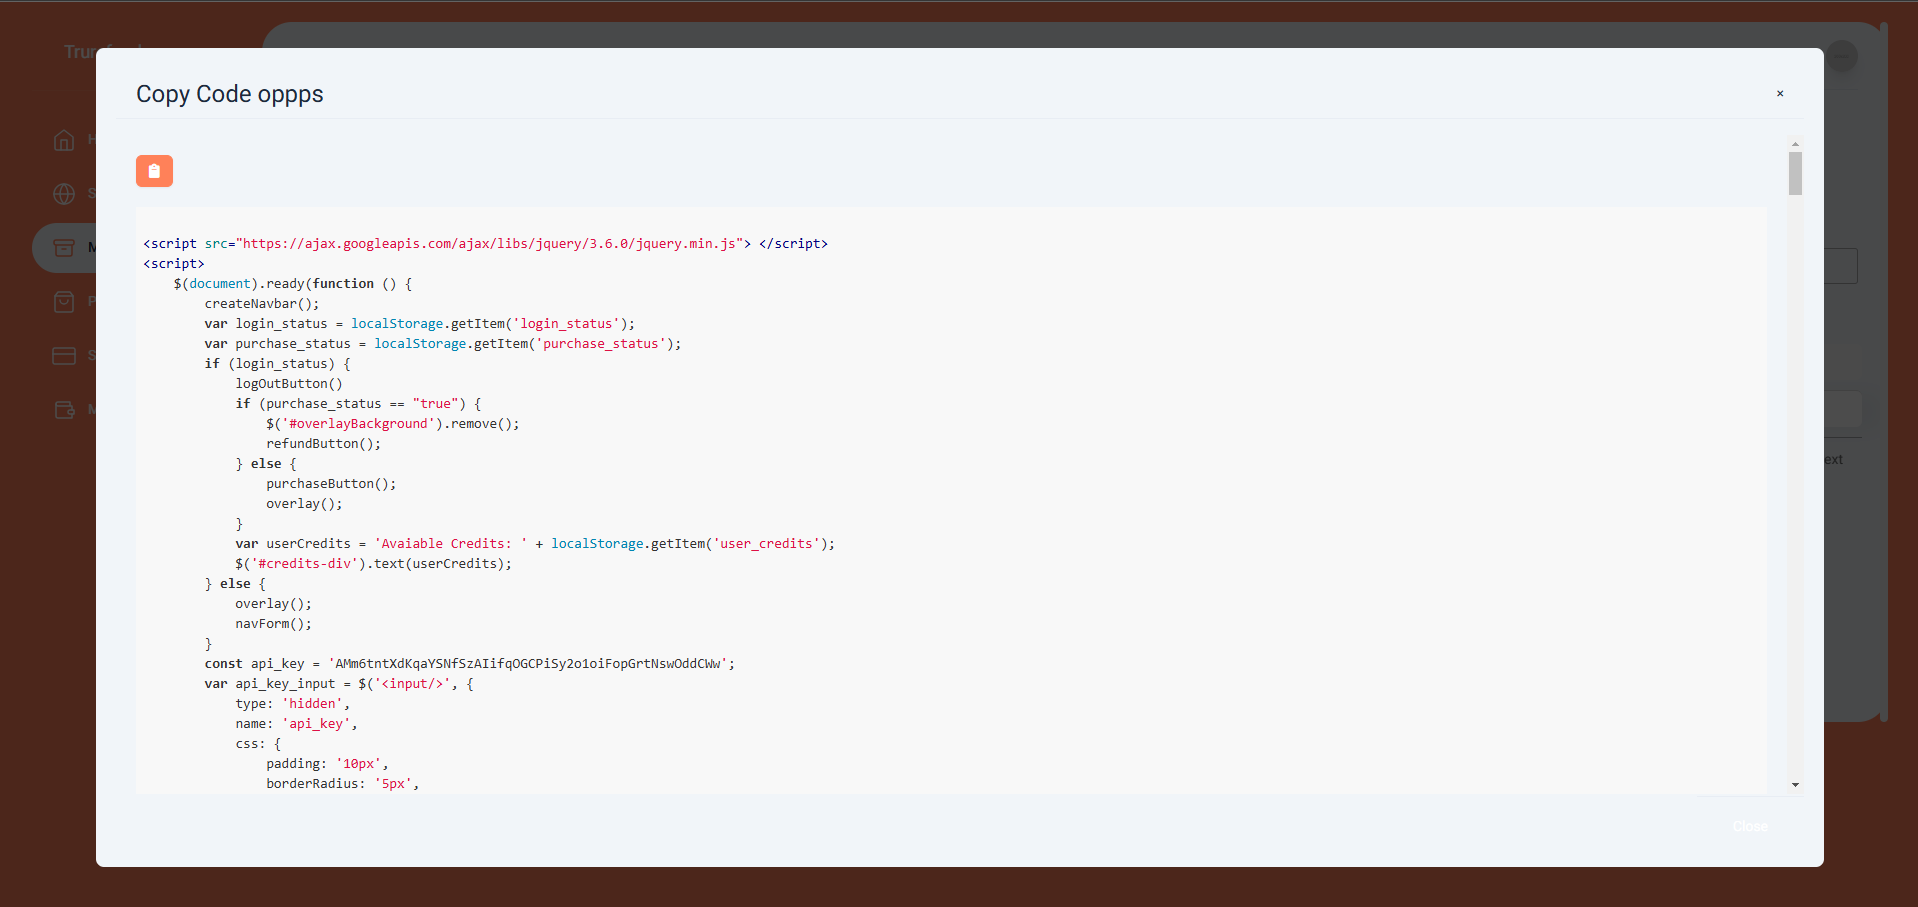
Task: Click the round avatar in top-right corner
Action: (x=1841, y=56)
